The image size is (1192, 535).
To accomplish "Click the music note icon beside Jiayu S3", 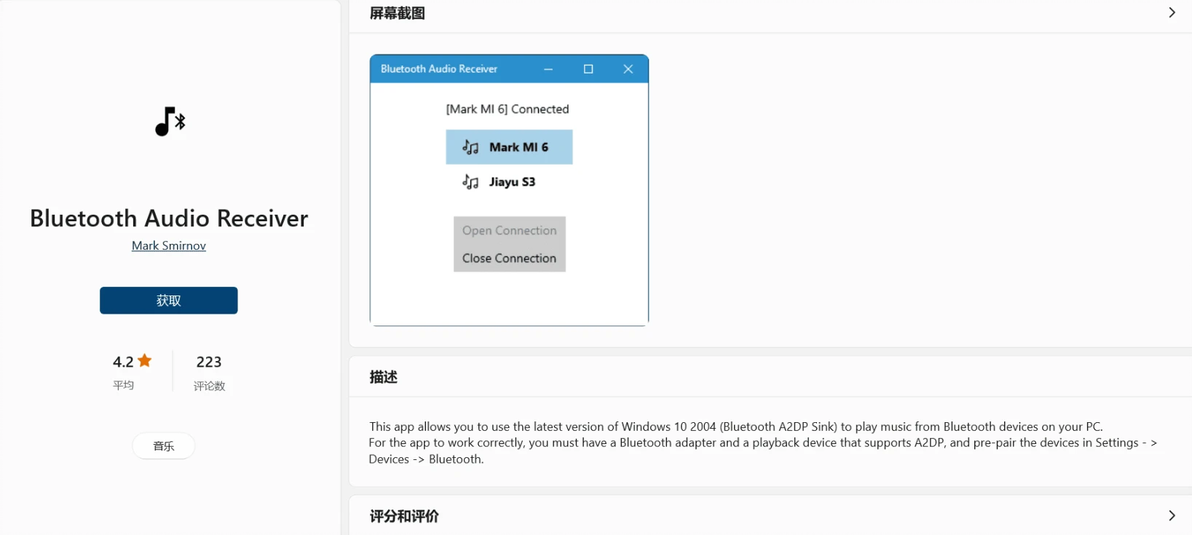I will click(x=471, y=182).
